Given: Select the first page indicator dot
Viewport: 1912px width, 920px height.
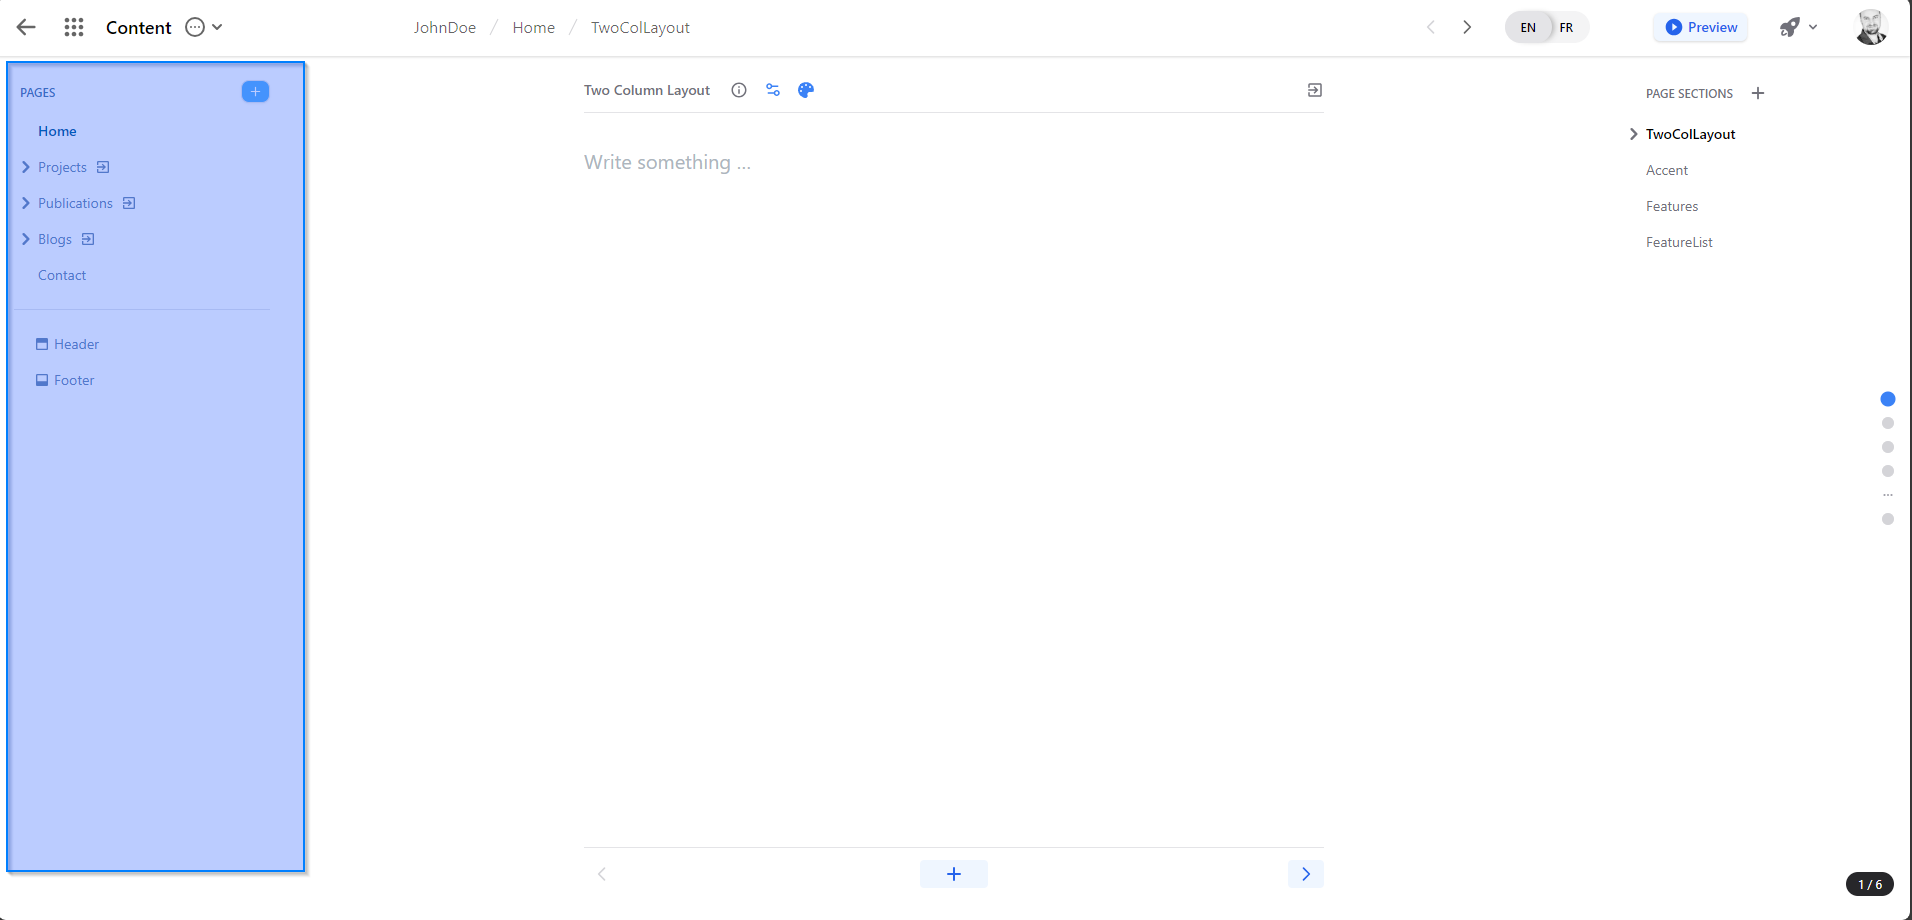Looking at the screenshot, I should 1888,399.
